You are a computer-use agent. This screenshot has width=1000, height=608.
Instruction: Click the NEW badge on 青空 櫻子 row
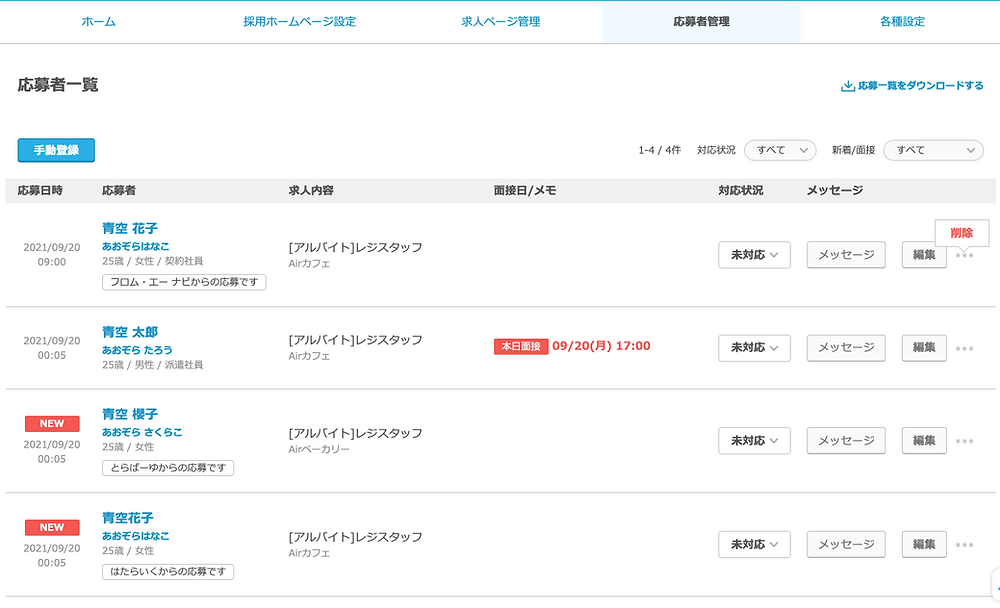click(52, 424)
